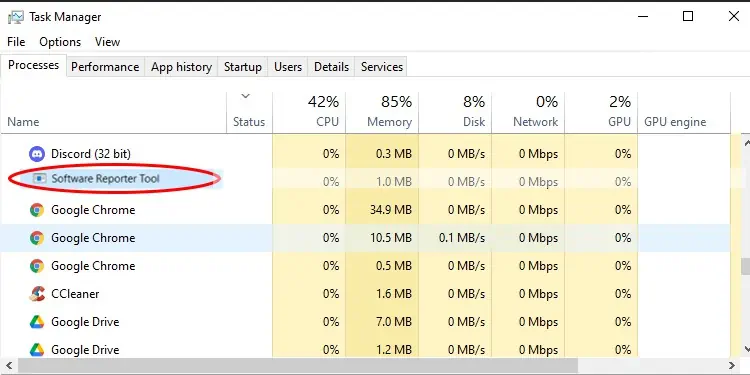Sort by the 0% Network column
The image size is (750, 375).
[x=528, y=113]
